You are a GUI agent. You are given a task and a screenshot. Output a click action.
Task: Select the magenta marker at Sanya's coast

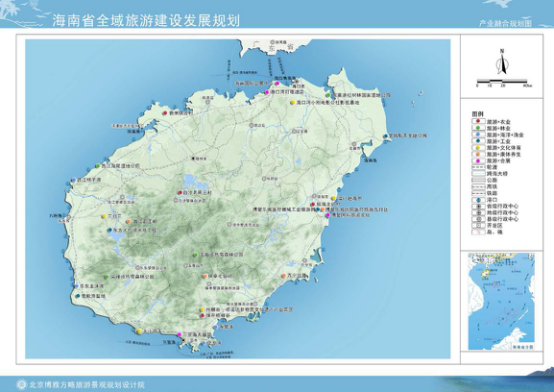pyautogui.click(x=179, y=334)
